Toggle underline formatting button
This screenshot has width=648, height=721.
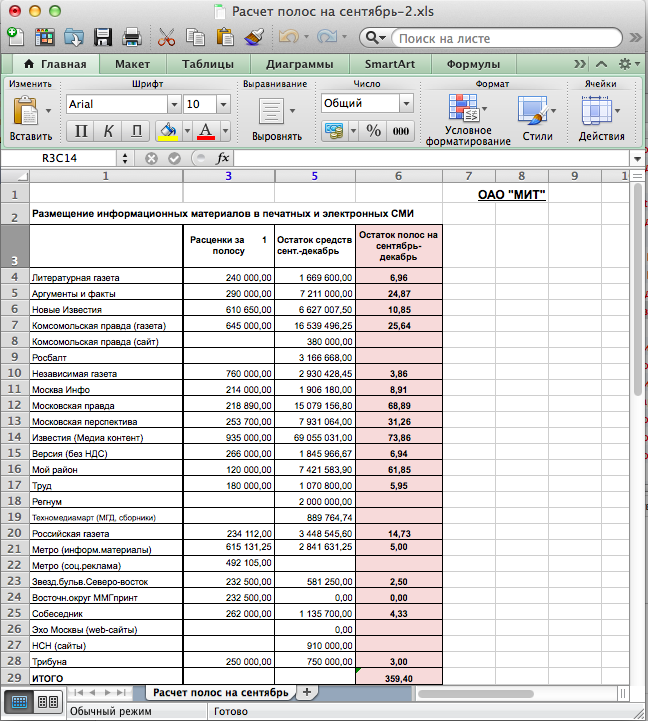coord(136,131)
